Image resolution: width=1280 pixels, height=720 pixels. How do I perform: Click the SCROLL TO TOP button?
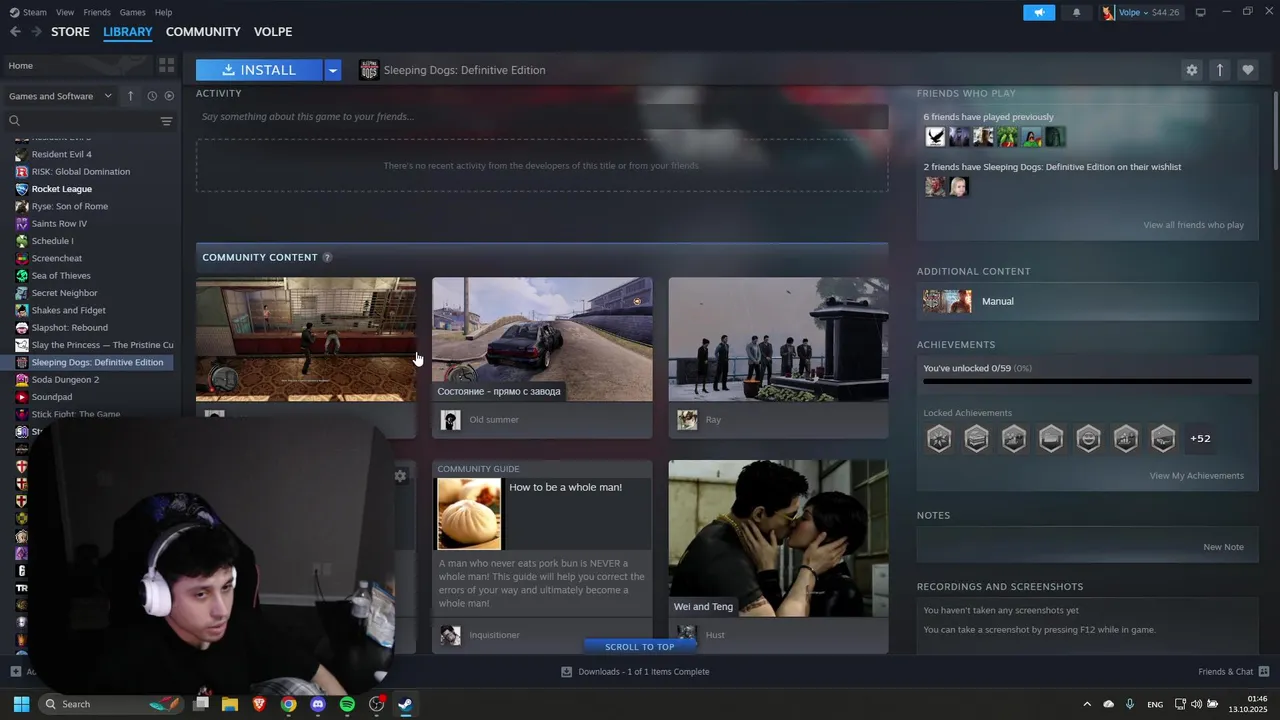click(640, 647)
